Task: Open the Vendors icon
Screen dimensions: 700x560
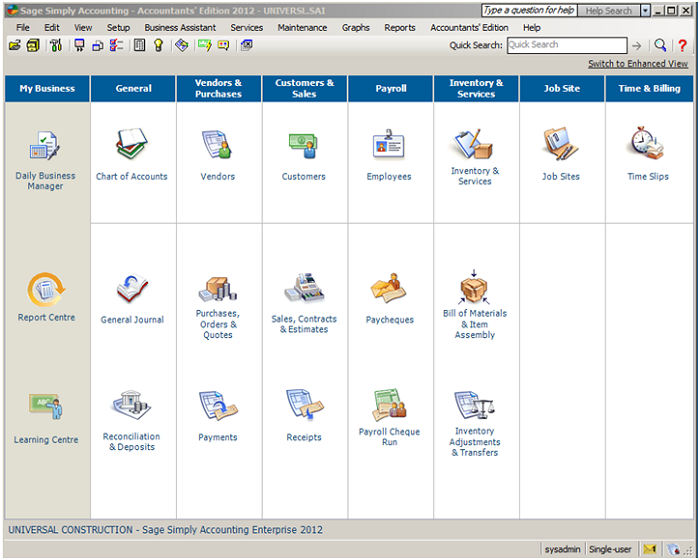Action: 217,144
